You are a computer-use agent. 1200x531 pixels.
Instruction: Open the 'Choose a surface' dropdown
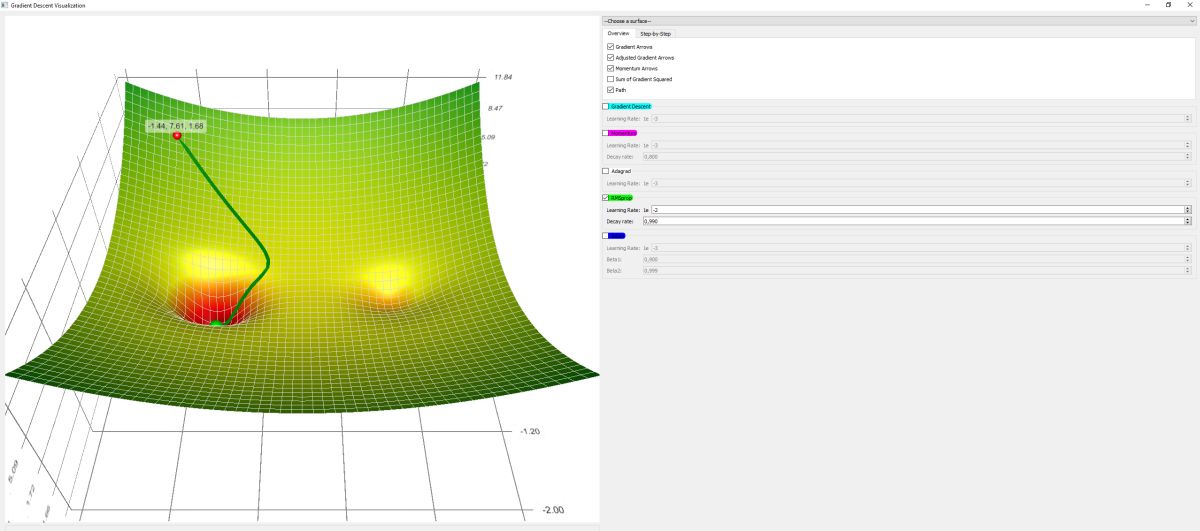pos(898,20)
